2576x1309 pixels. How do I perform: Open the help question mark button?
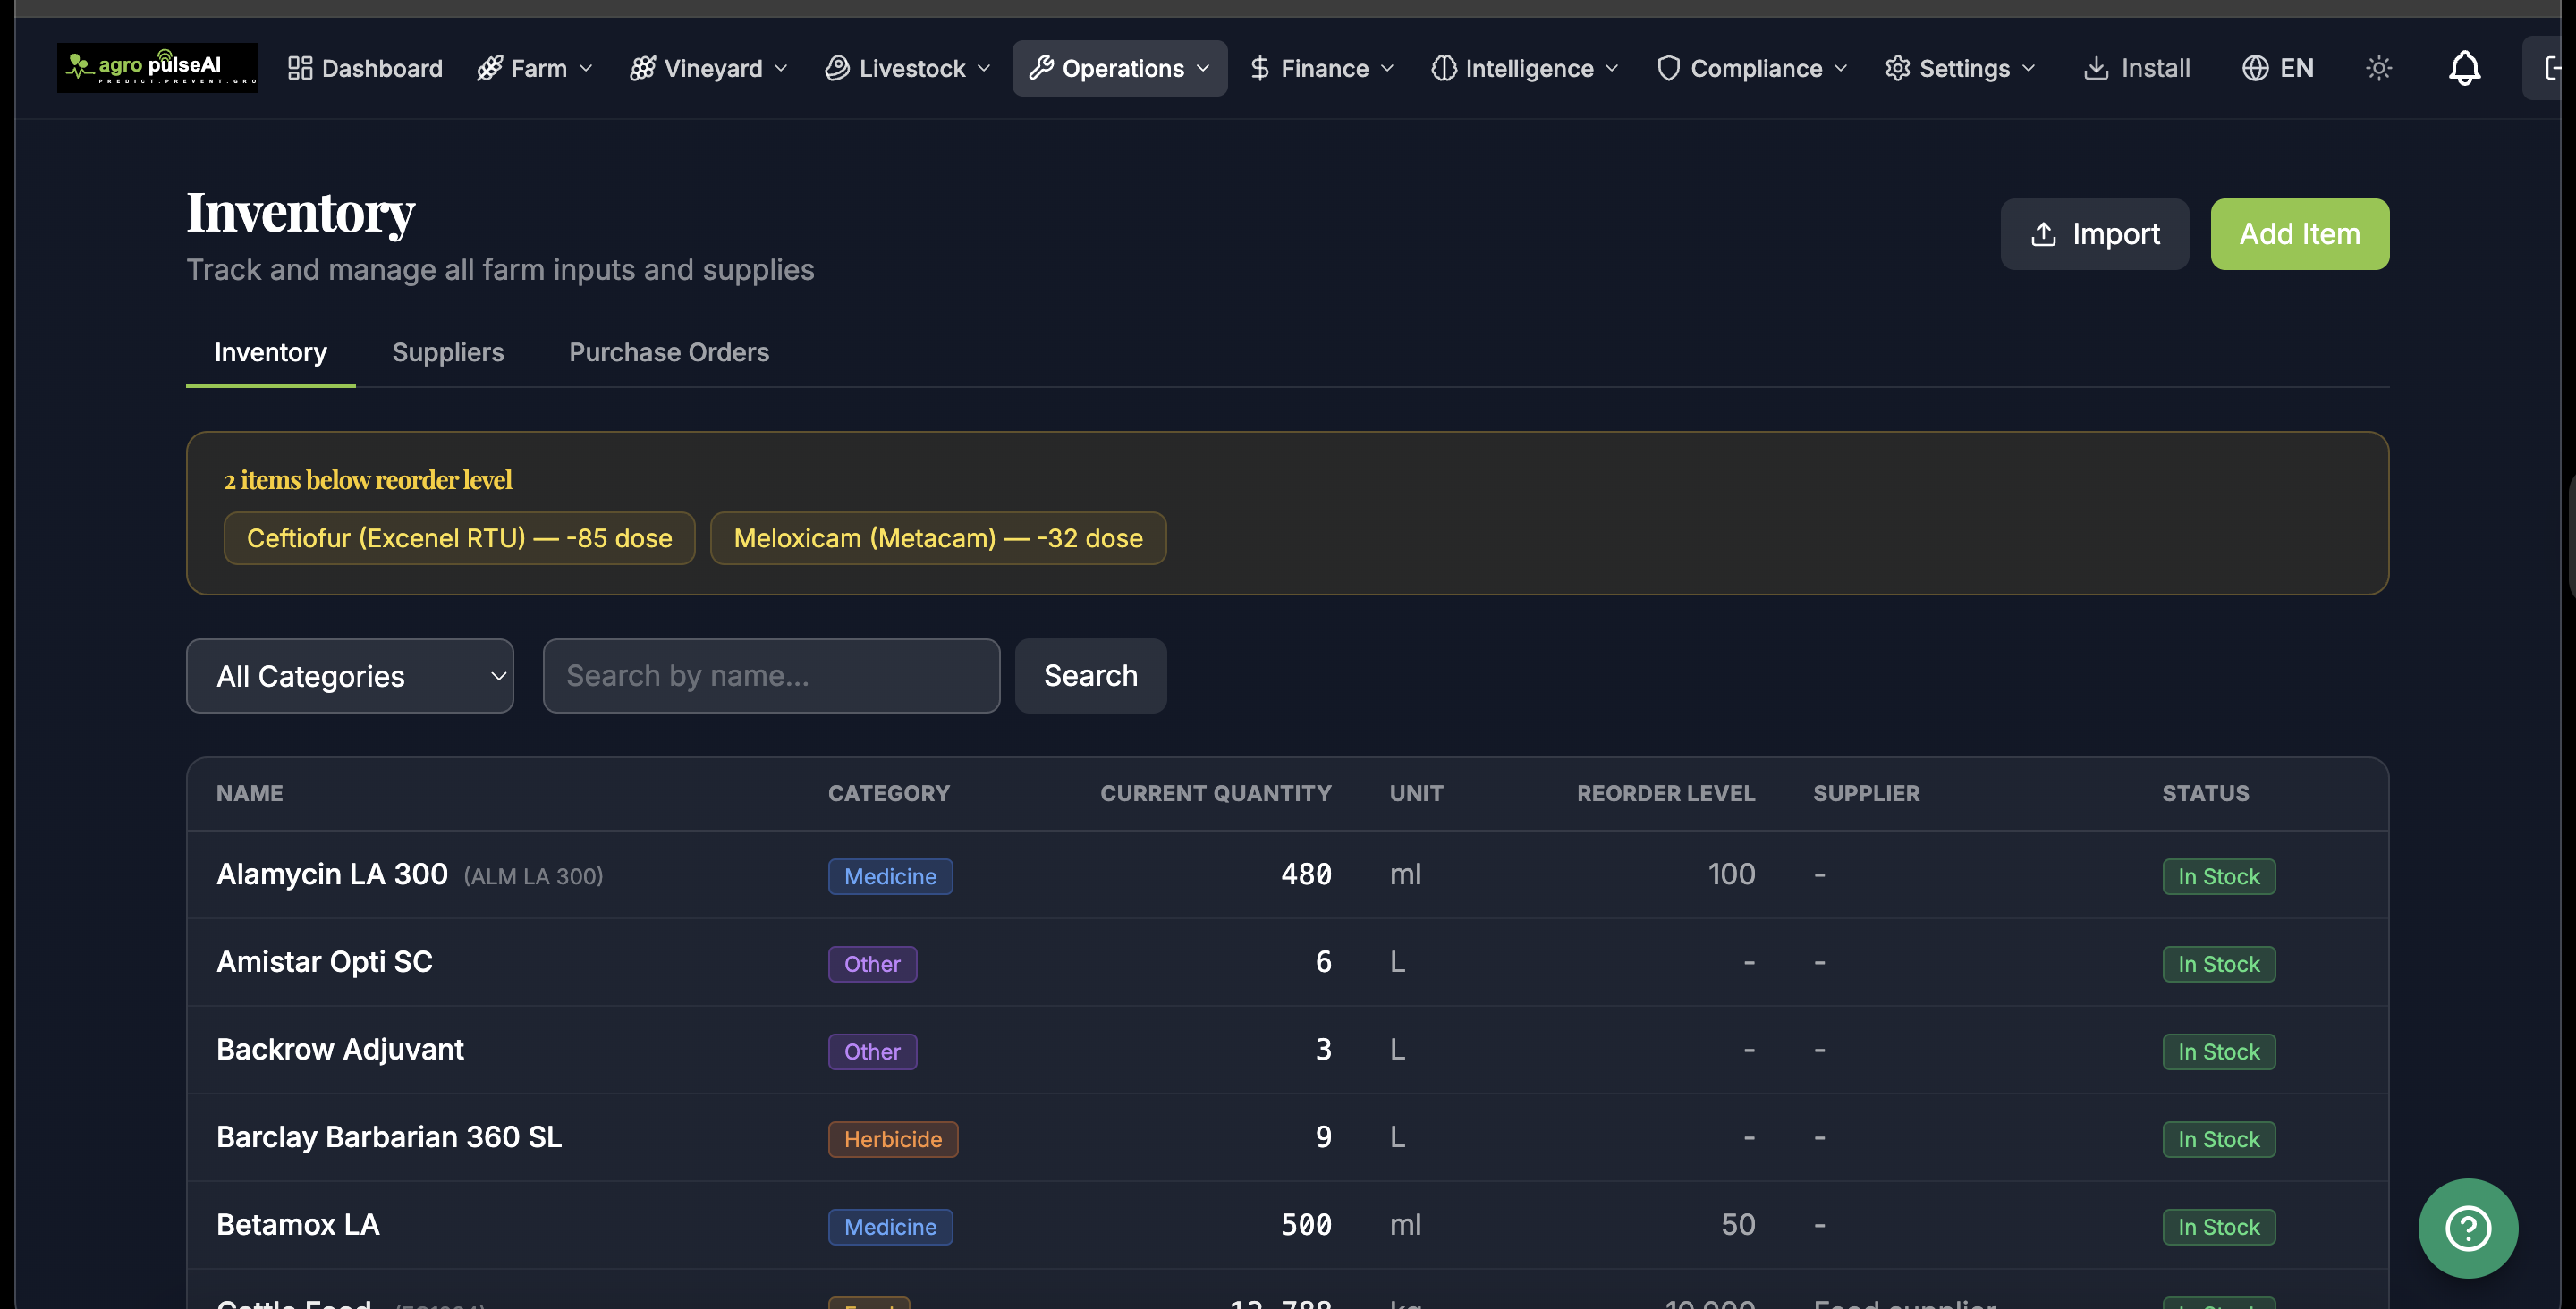coord(2468,1228)
